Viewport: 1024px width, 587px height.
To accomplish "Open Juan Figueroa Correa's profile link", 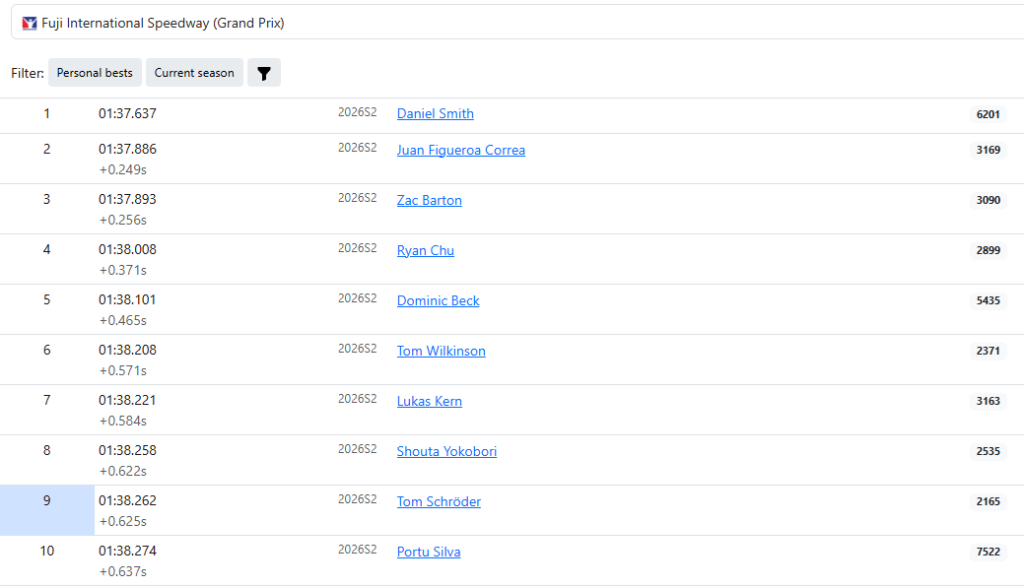I will [461, 150].
